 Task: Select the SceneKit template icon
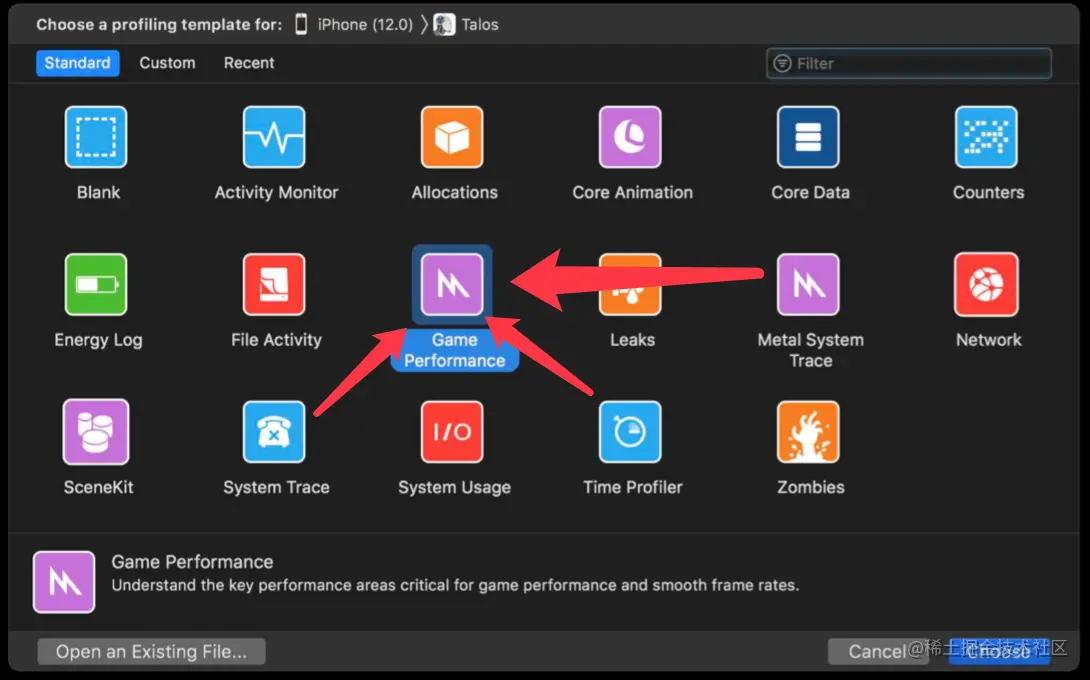(96, 432)
